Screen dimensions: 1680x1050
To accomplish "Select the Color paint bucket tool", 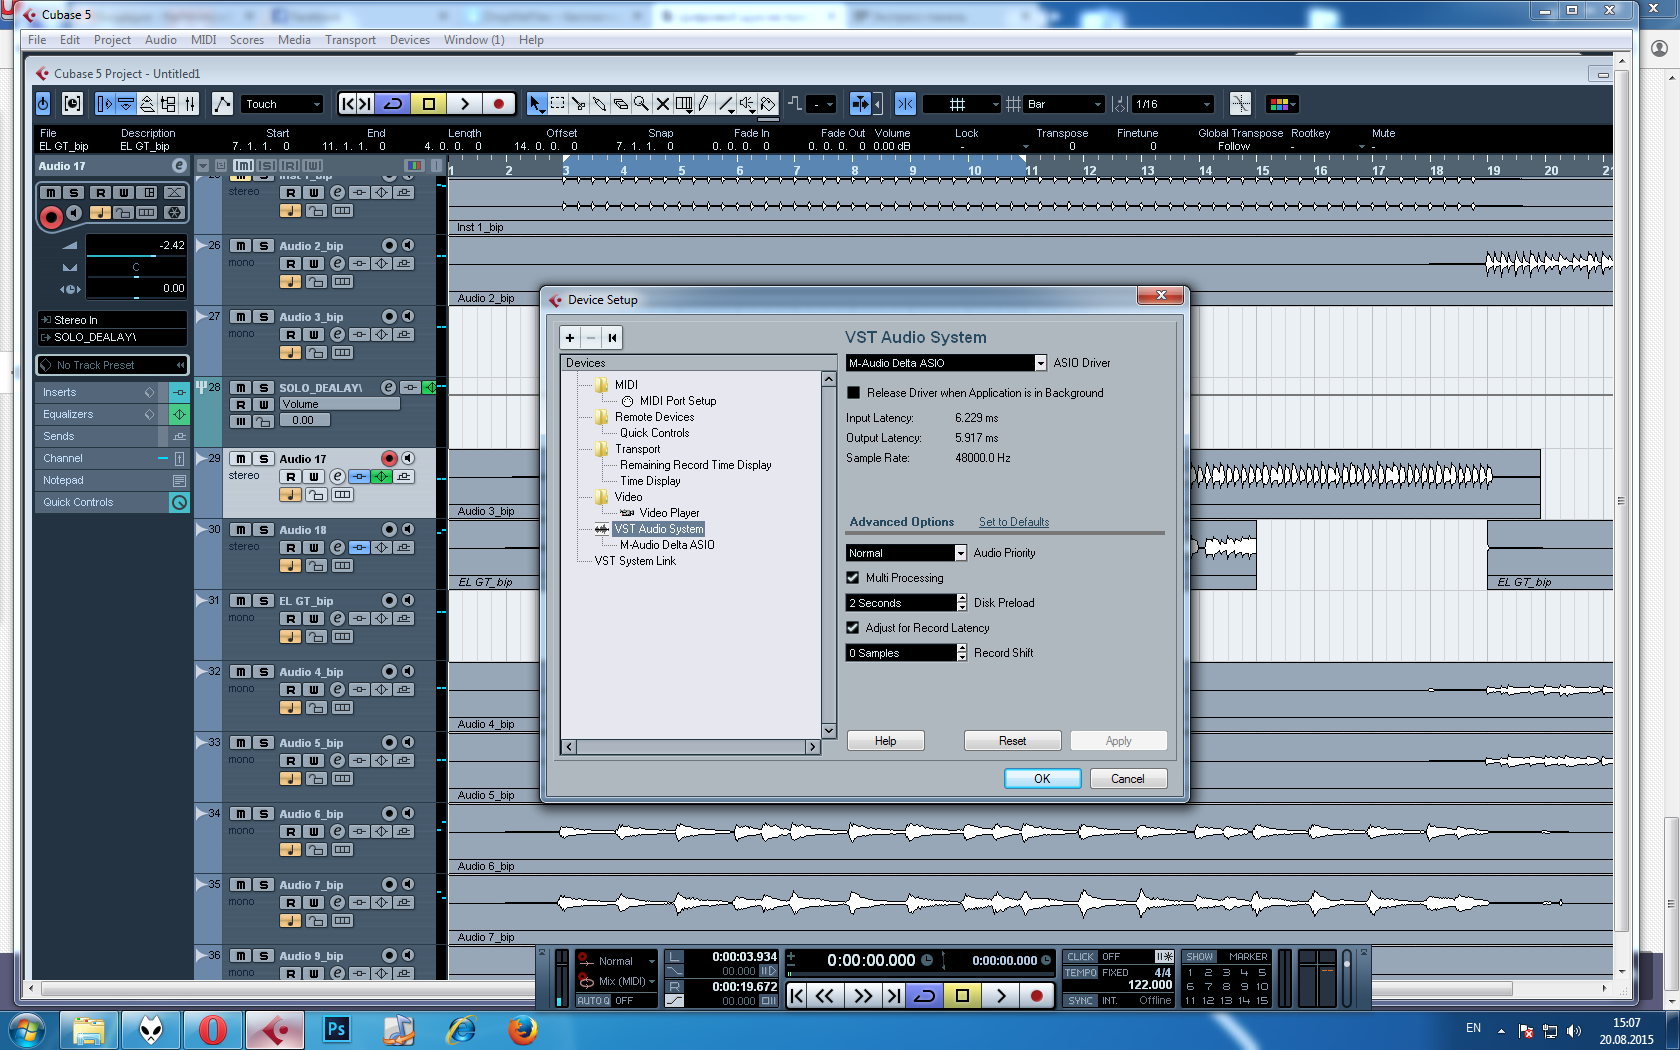I will click(767, 103).
